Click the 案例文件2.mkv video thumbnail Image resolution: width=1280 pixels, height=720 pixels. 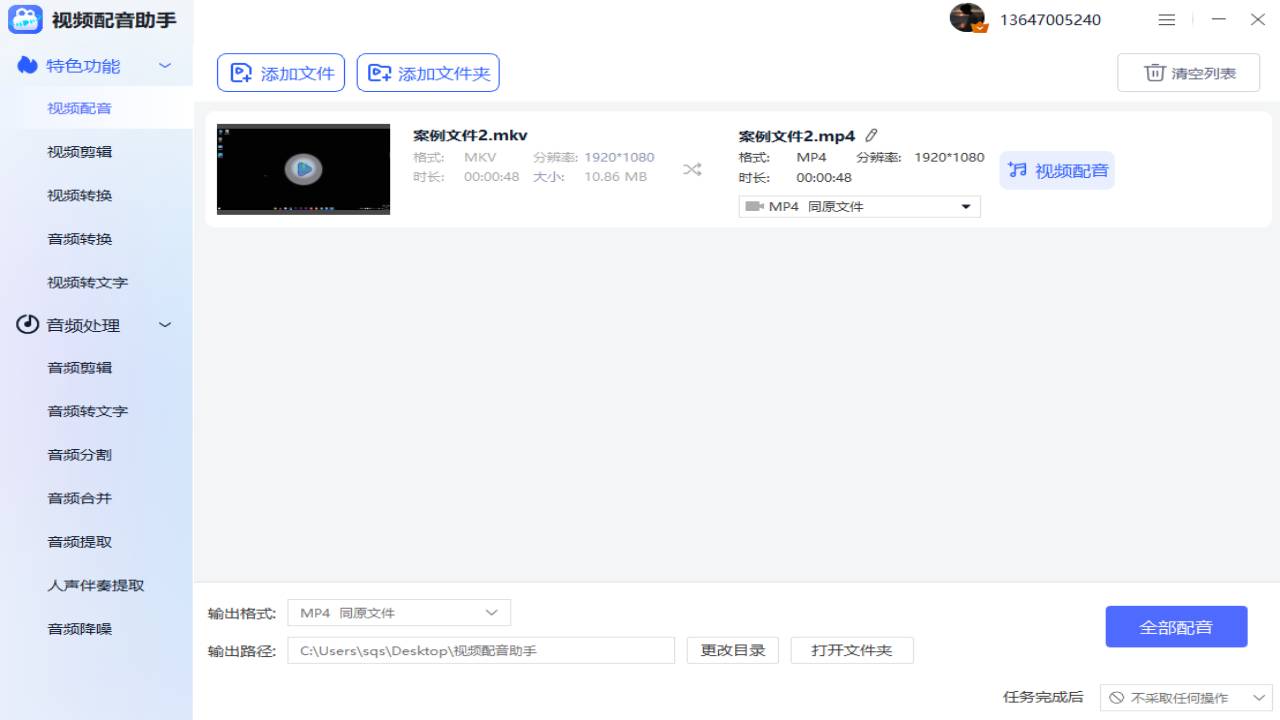(x=303, y=168)
